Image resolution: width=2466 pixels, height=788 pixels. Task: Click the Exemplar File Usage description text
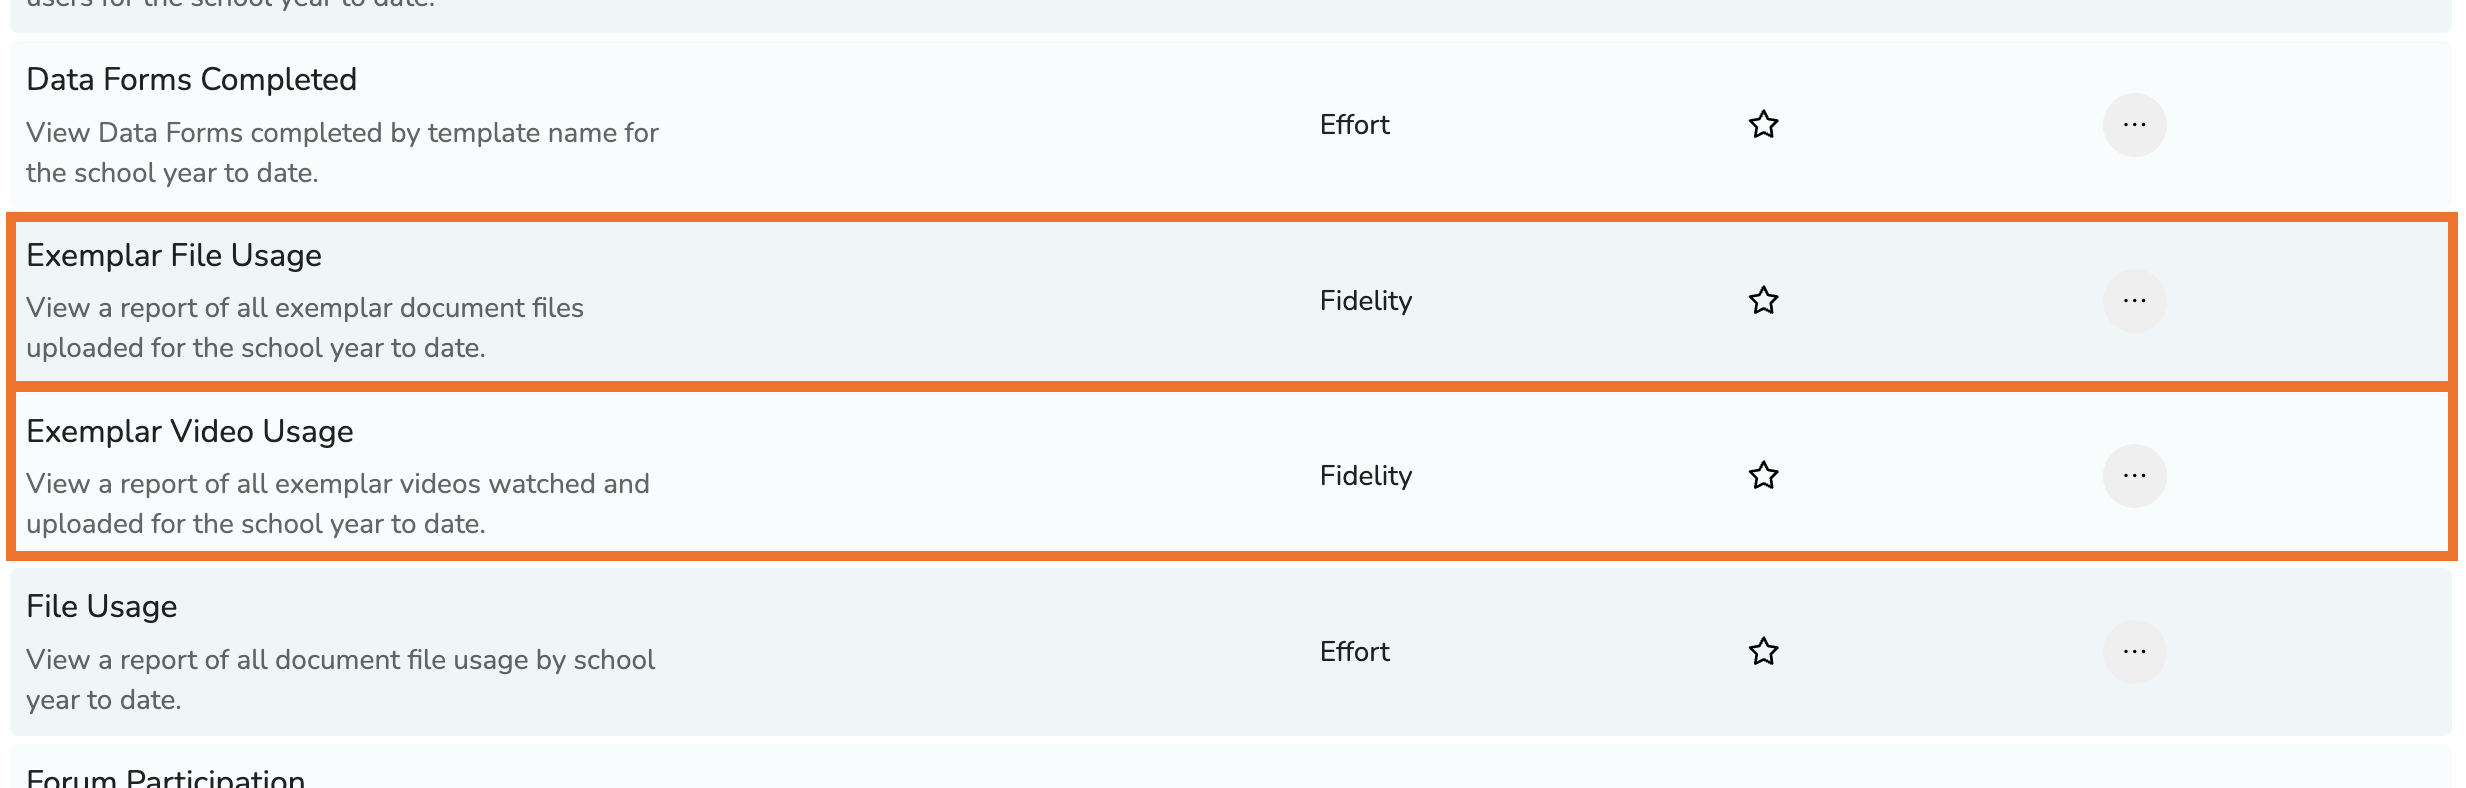coord(305,328)
